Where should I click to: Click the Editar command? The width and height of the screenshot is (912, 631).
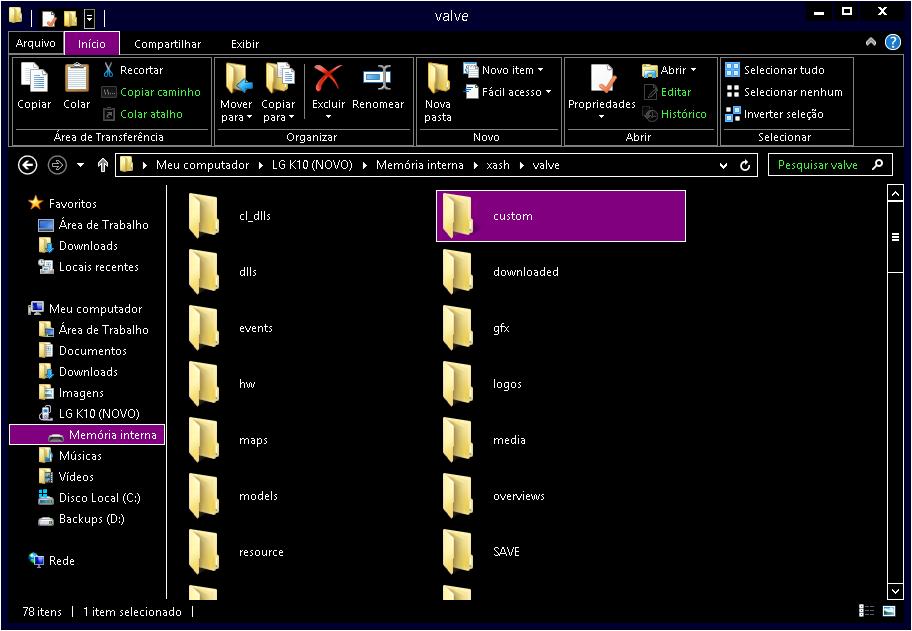pos(667,92)
